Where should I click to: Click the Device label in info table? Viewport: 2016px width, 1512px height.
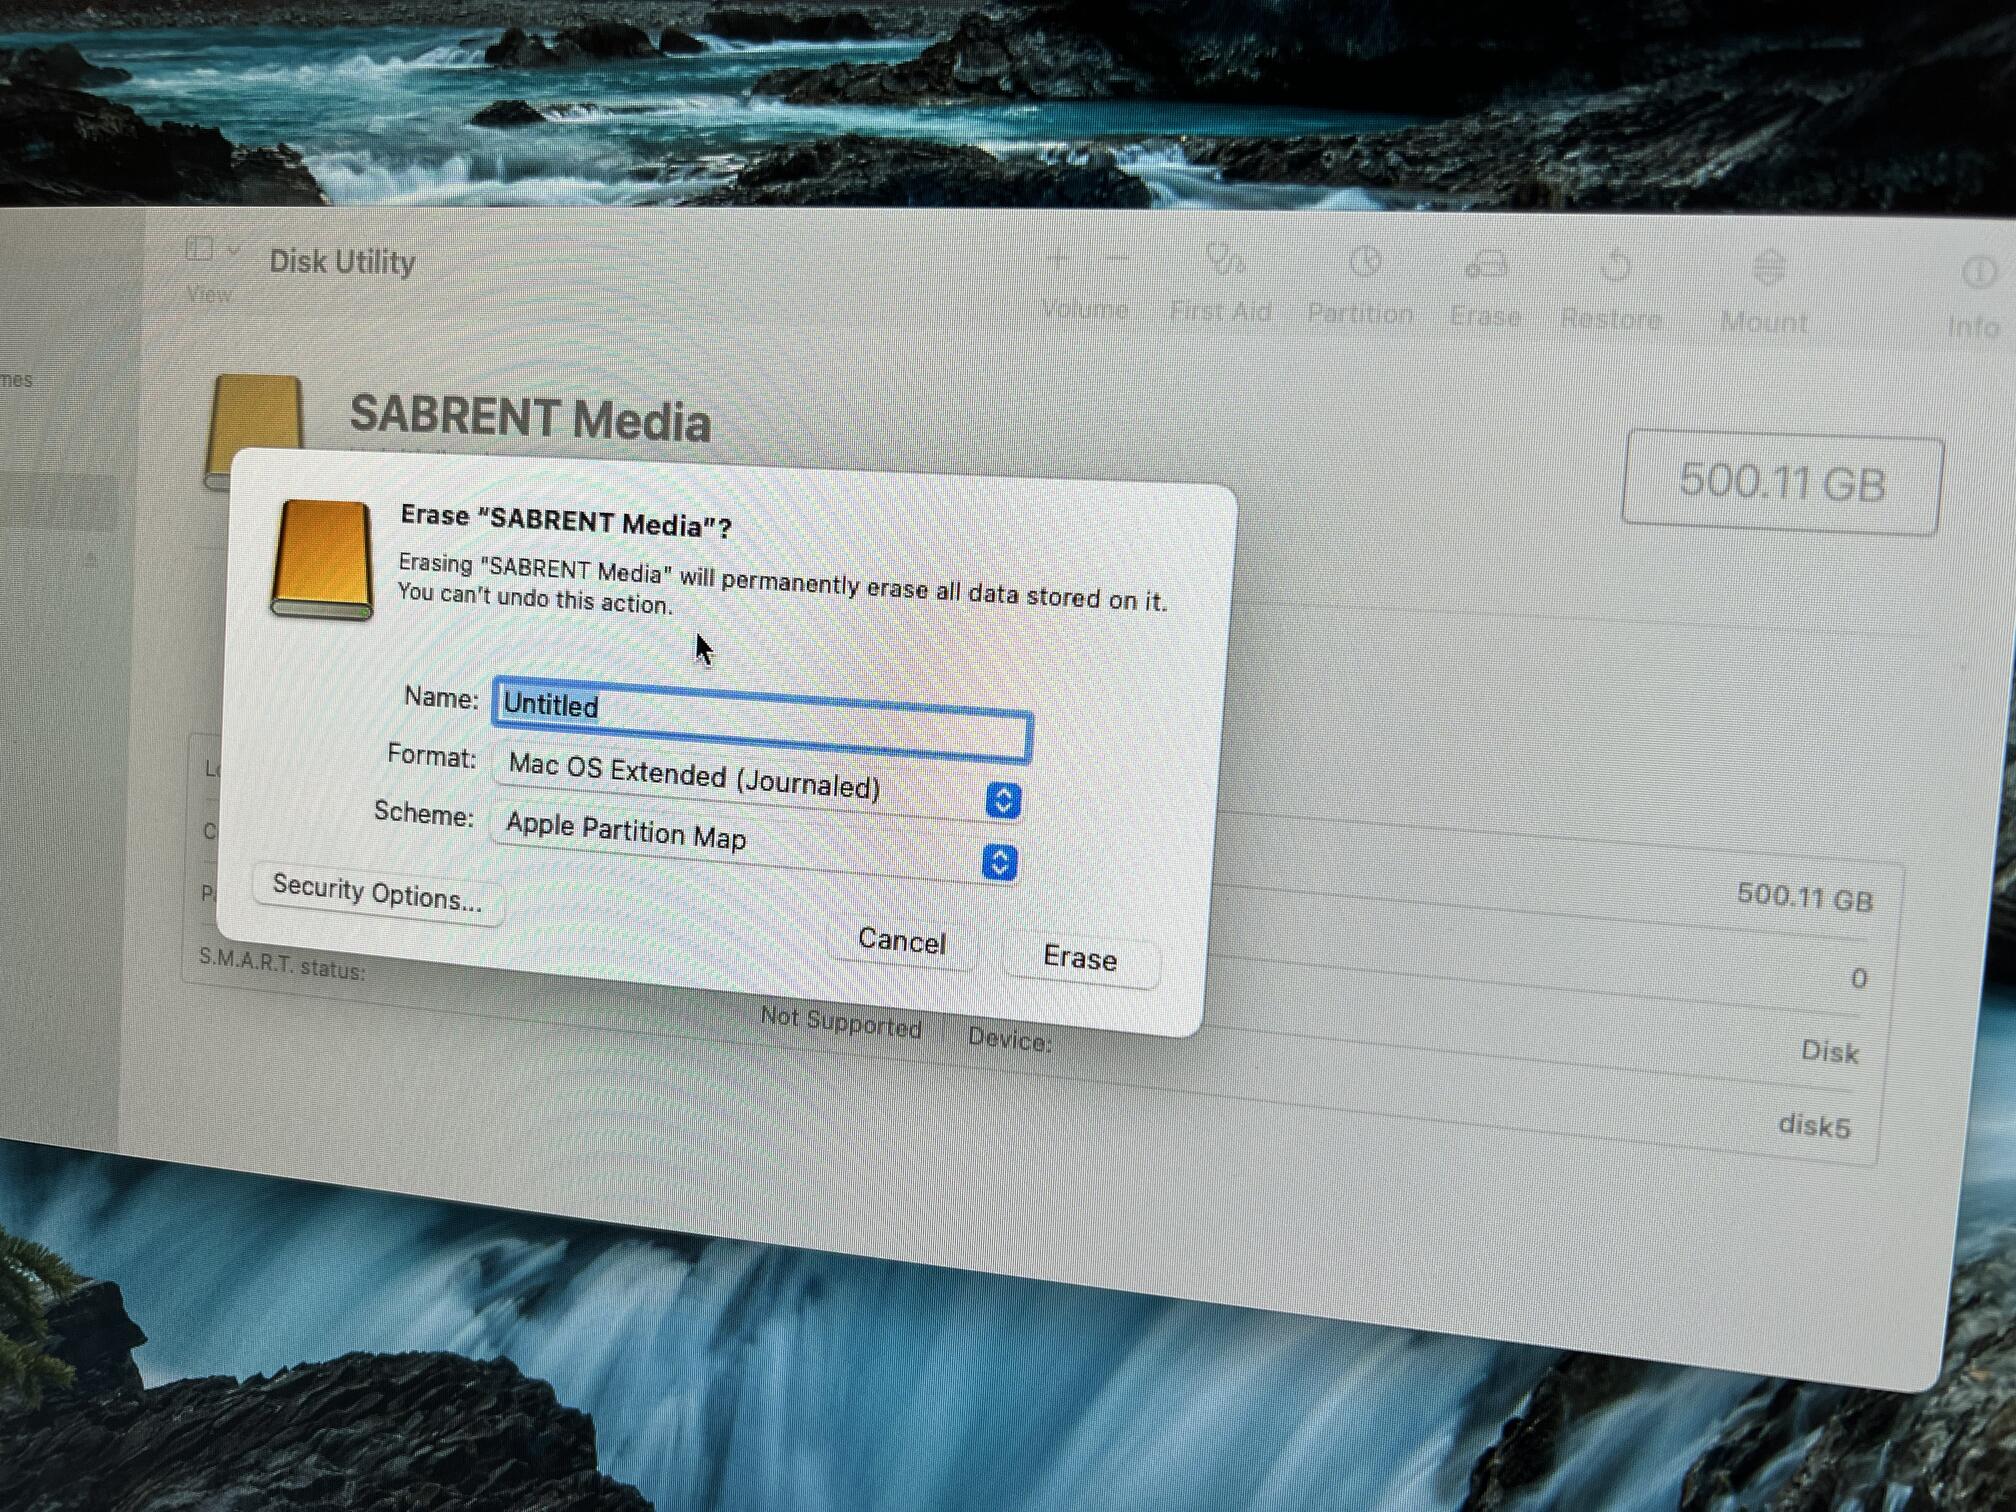tap(1009, 1039)
